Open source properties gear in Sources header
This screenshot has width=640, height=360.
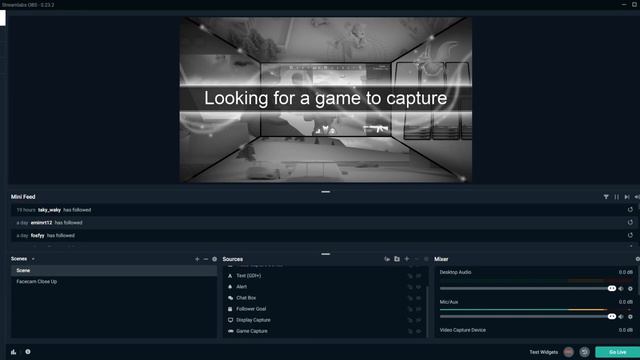click(426, 259)
